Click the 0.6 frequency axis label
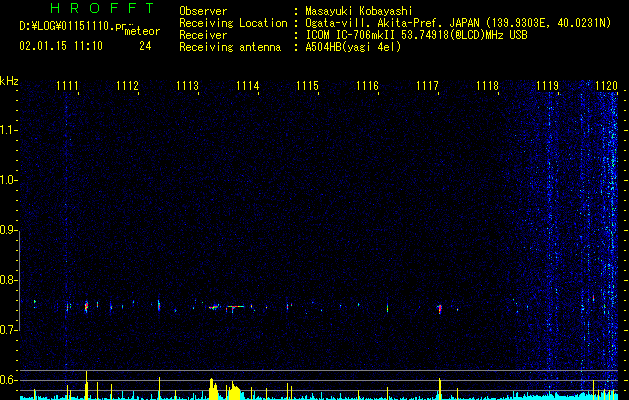This screenshot has width=629, height=400. point(8,380)
